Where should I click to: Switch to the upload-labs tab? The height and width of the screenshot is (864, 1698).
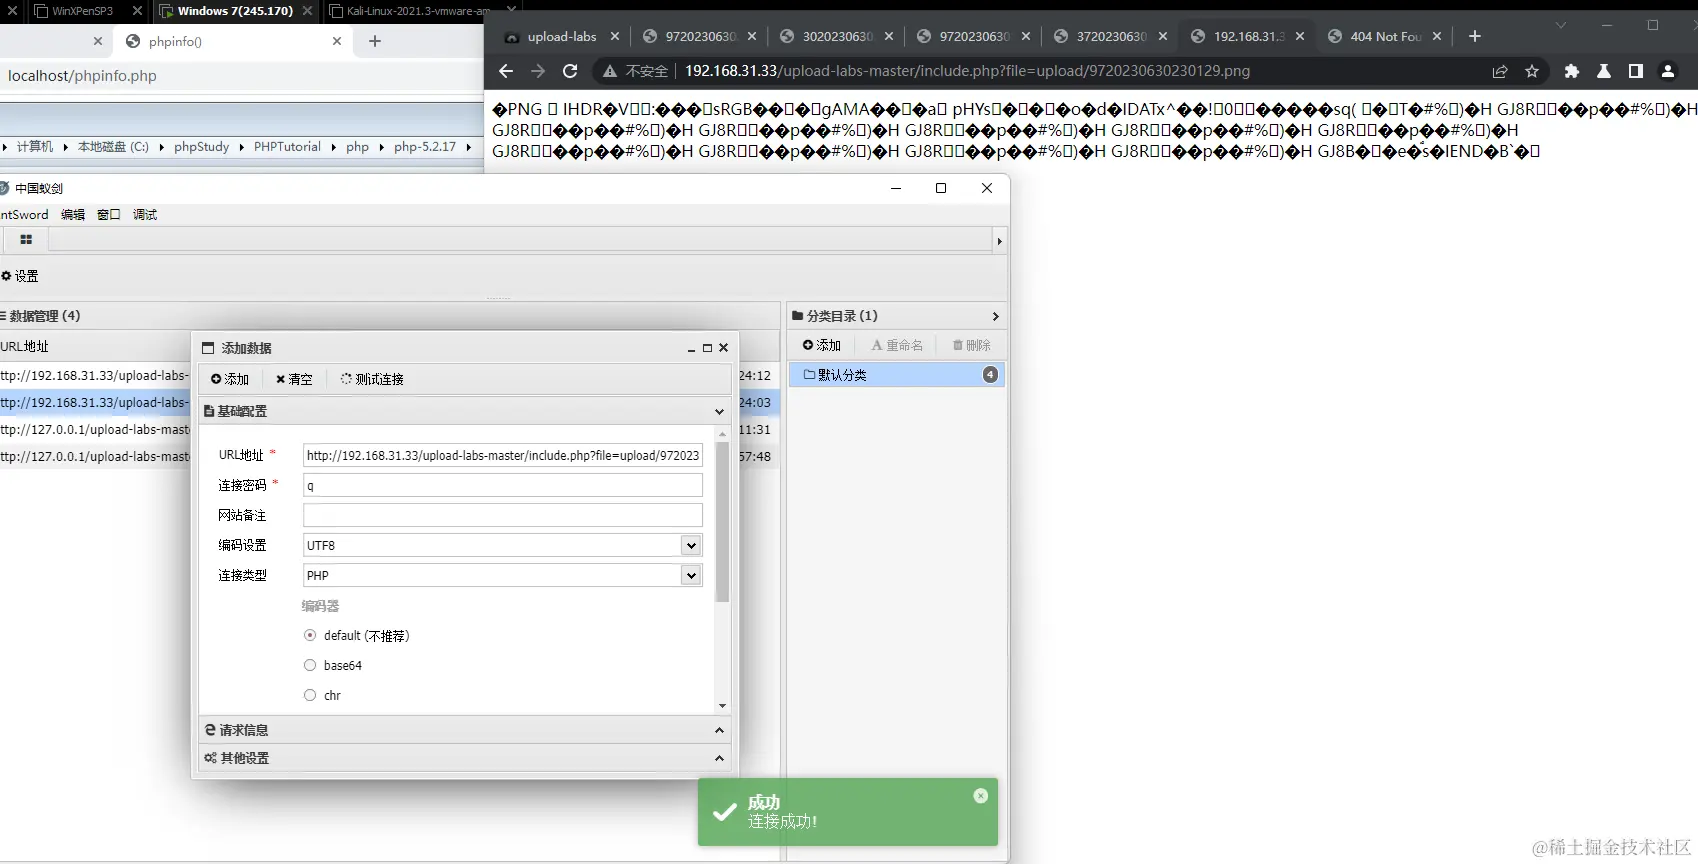[x=561, y=36]
